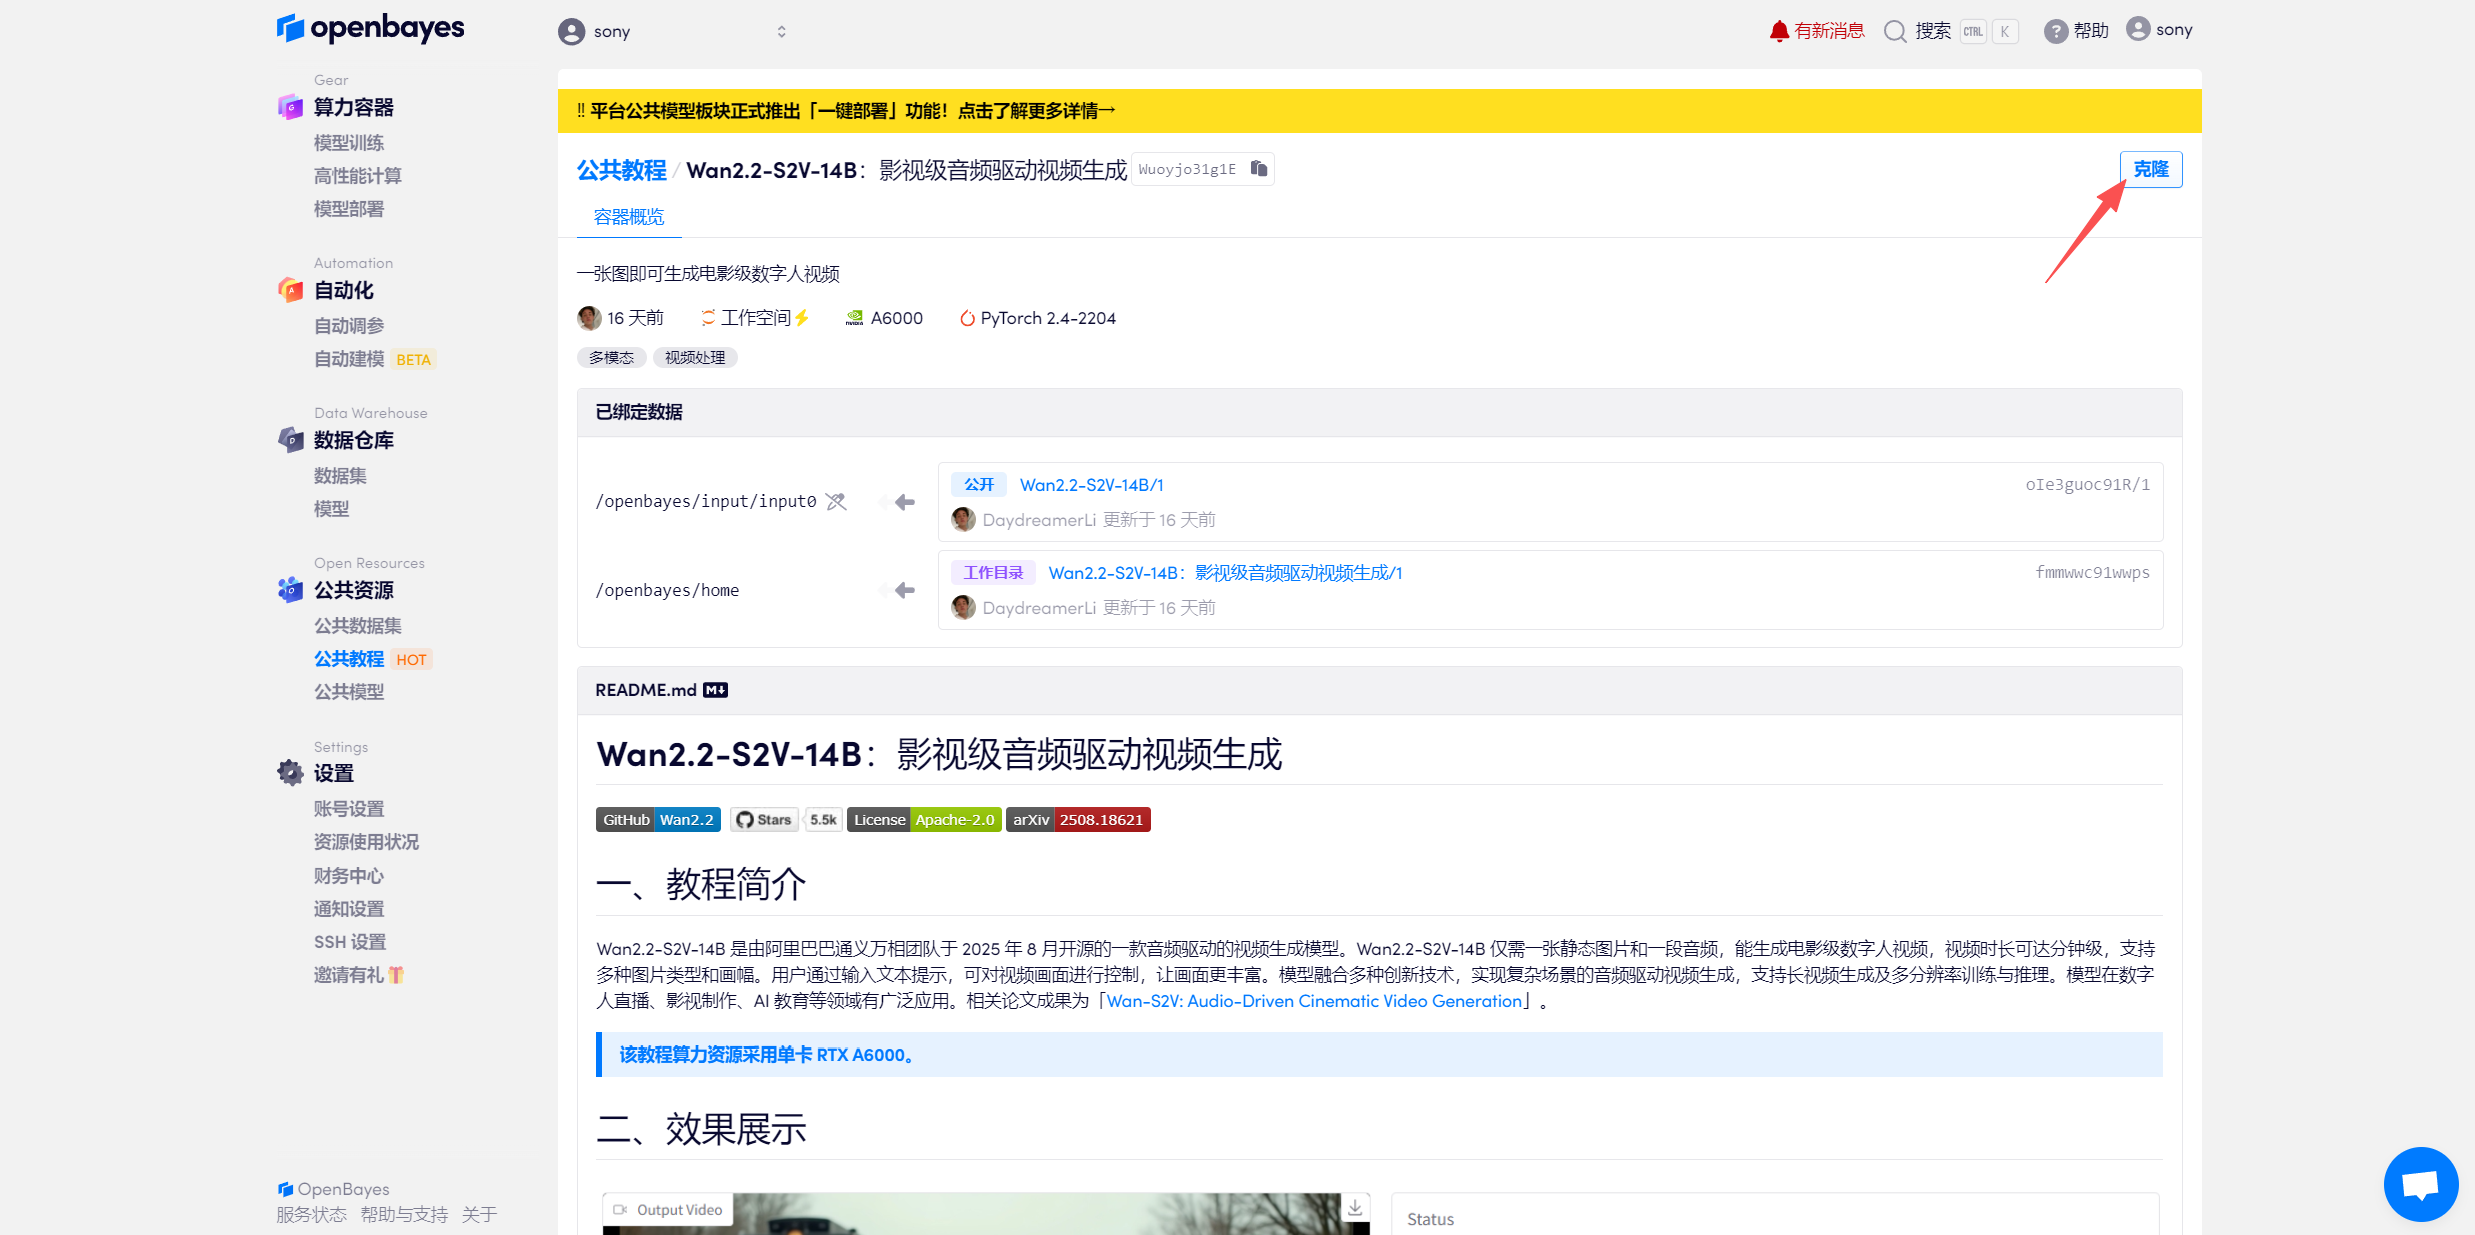The width and height of the screenshot is (2475, 1235).
Task: Click the help question mark icon
Action: pyautogui.click(x=2055, y=31)
